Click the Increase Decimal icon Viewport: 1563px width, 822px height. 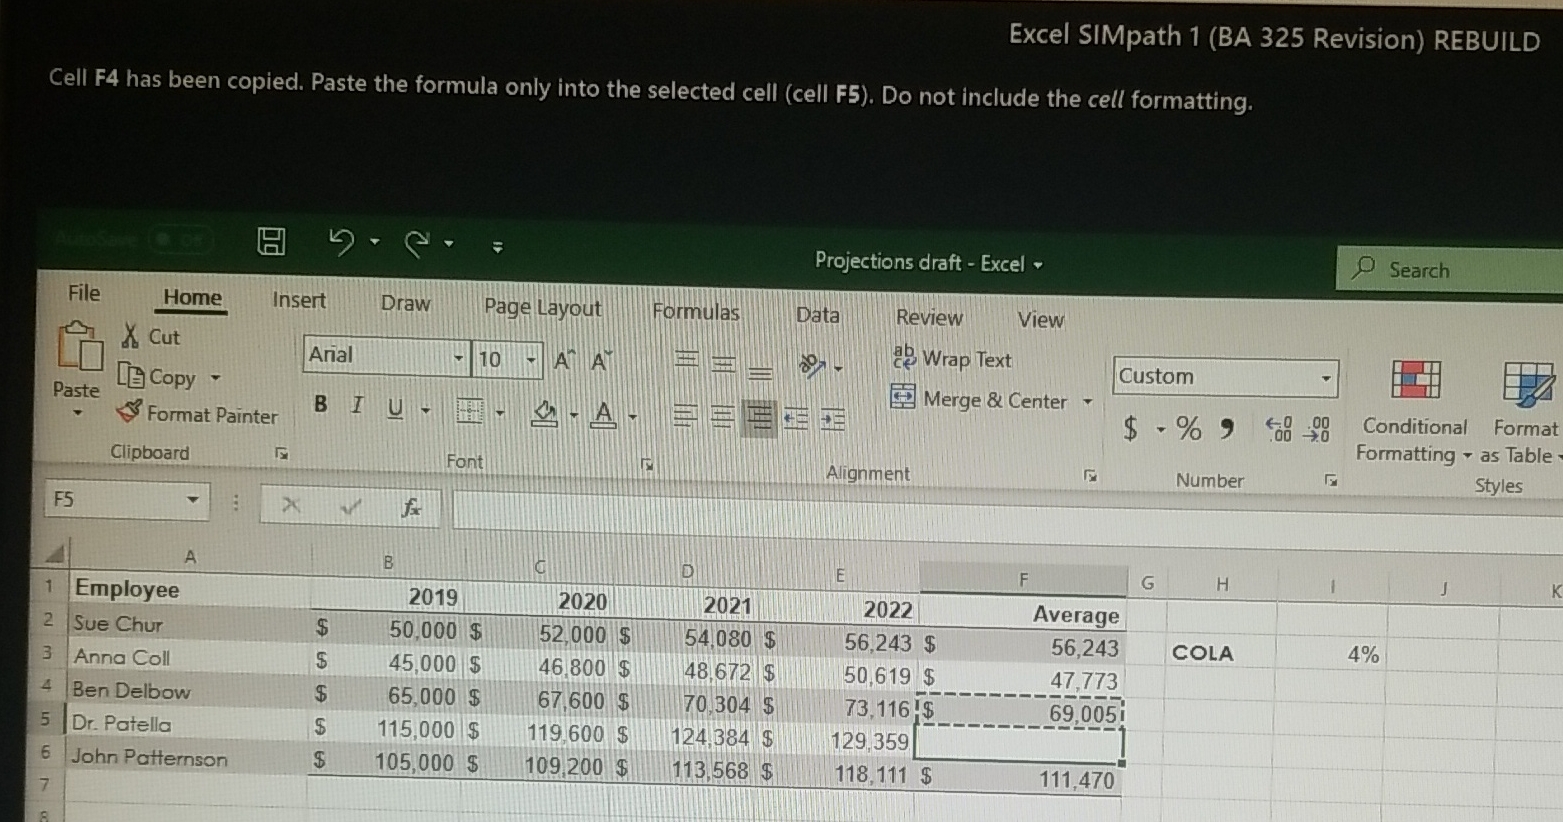(1280, 428)
